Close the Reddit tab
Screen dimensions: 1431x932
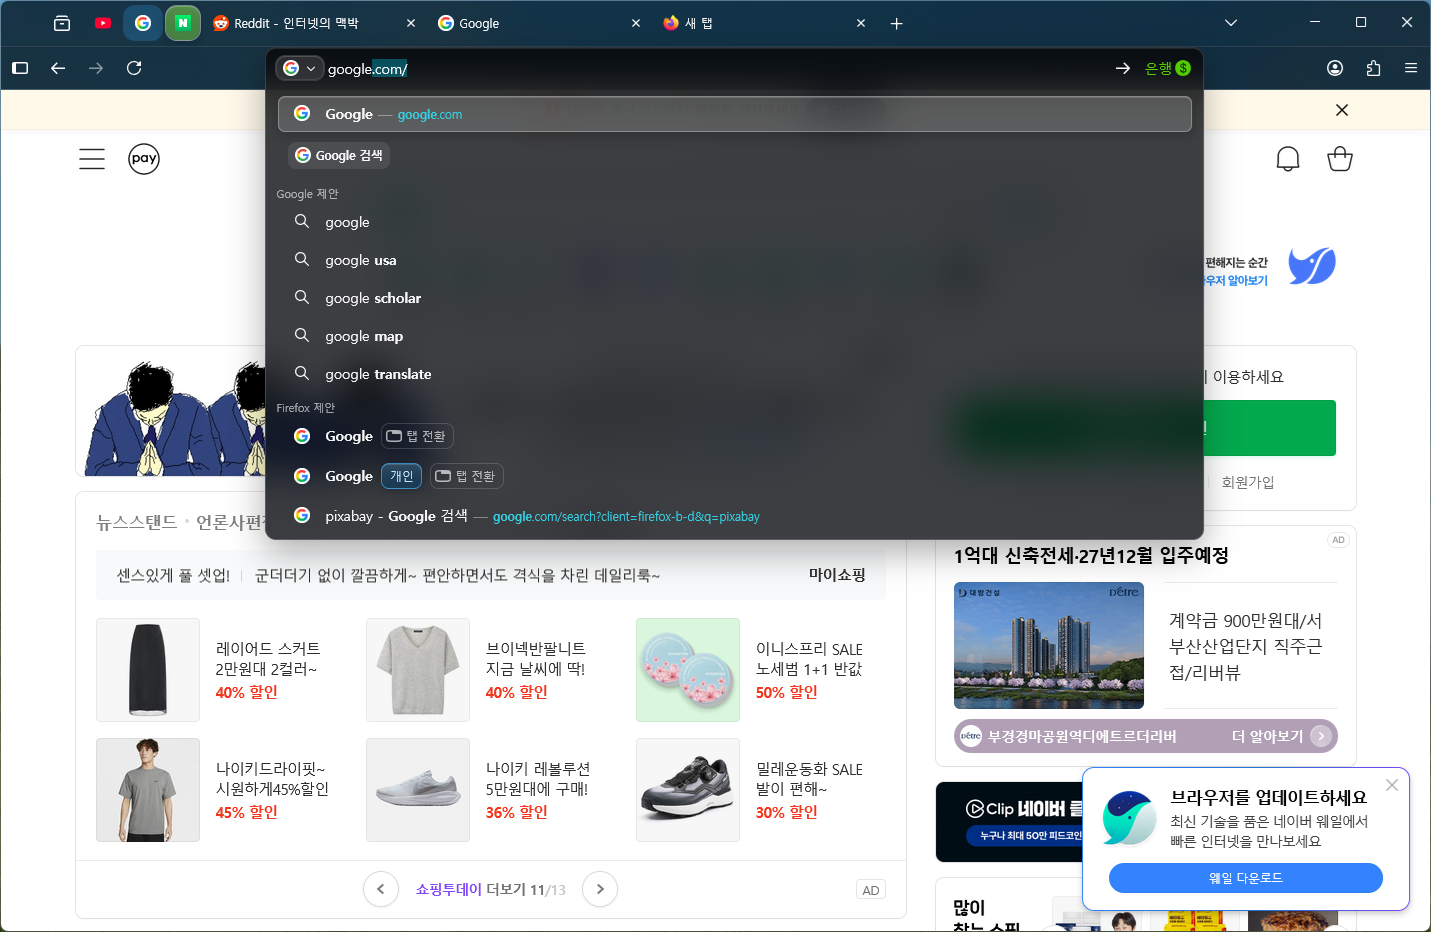click(x=411, y=23)
